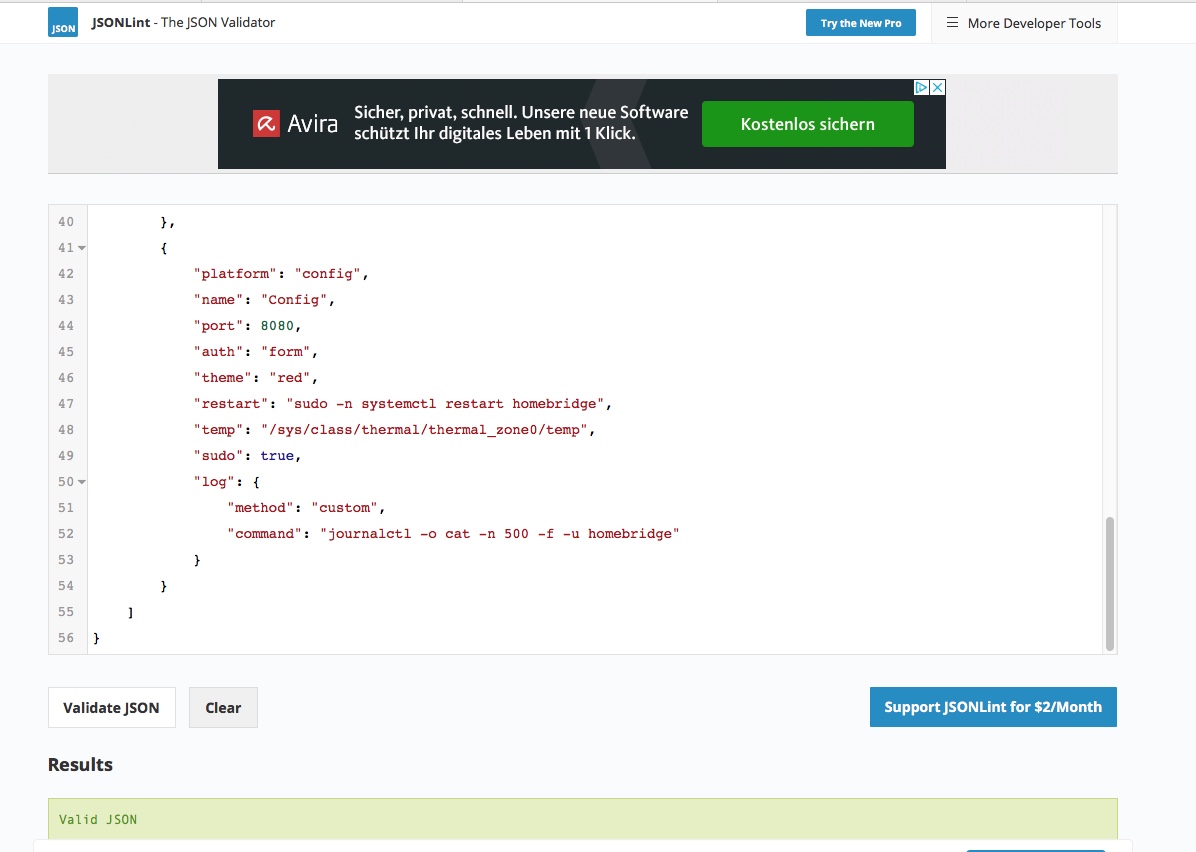Click the green Kostenlos sichern ad button
This screenshot has height=852, width=1196.
(807, 125)
